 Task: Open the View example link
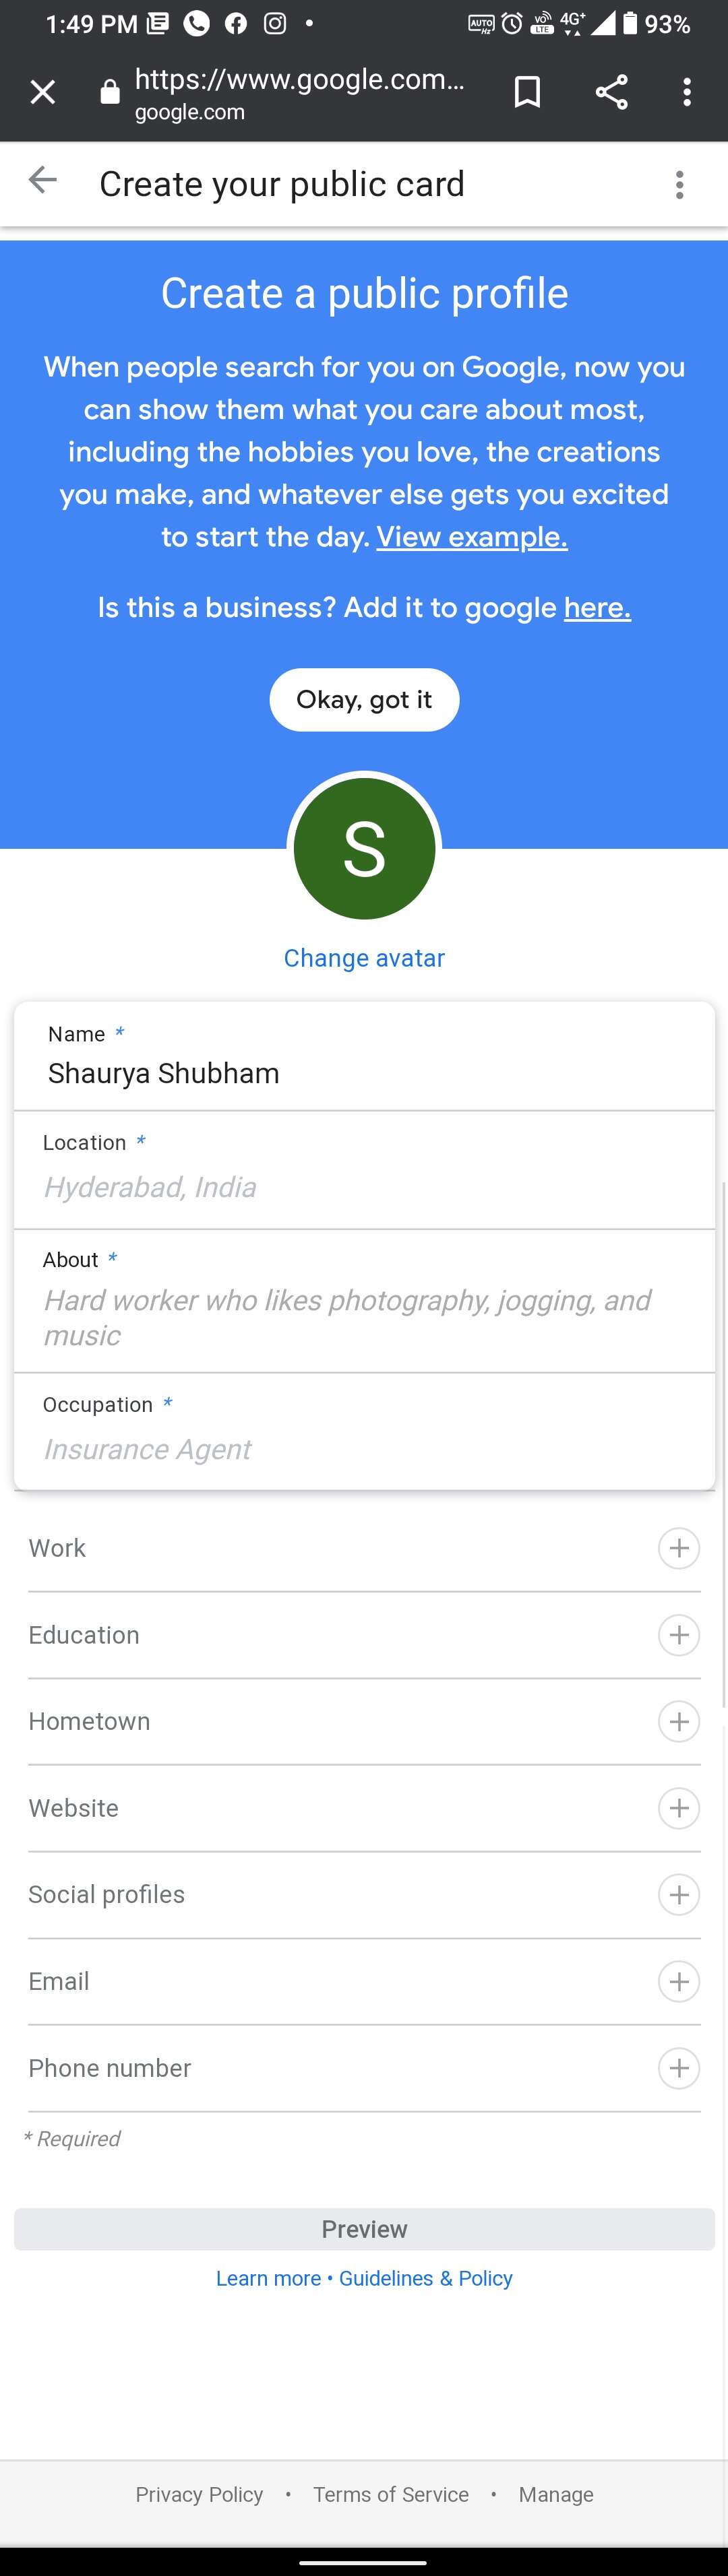472,537
